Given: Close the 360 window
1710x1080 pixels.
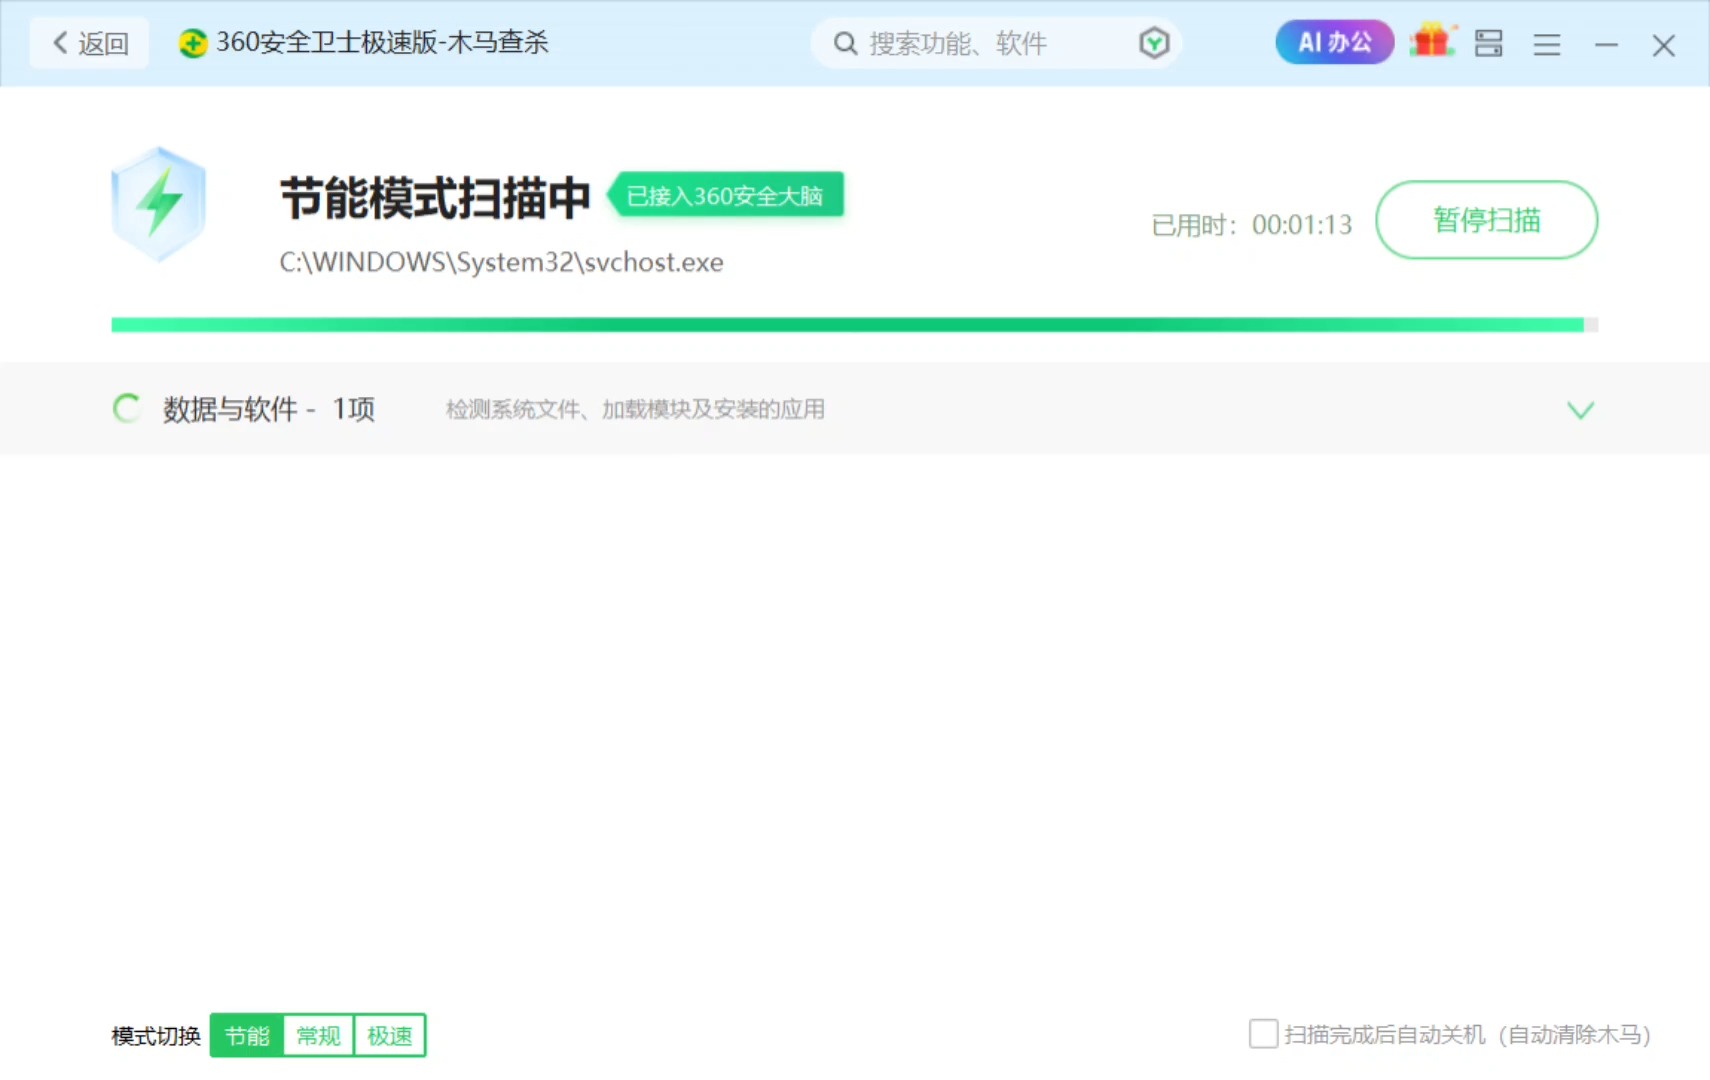Looking at the screenshot, I should pyautogui.click(x=1664, y=45).
